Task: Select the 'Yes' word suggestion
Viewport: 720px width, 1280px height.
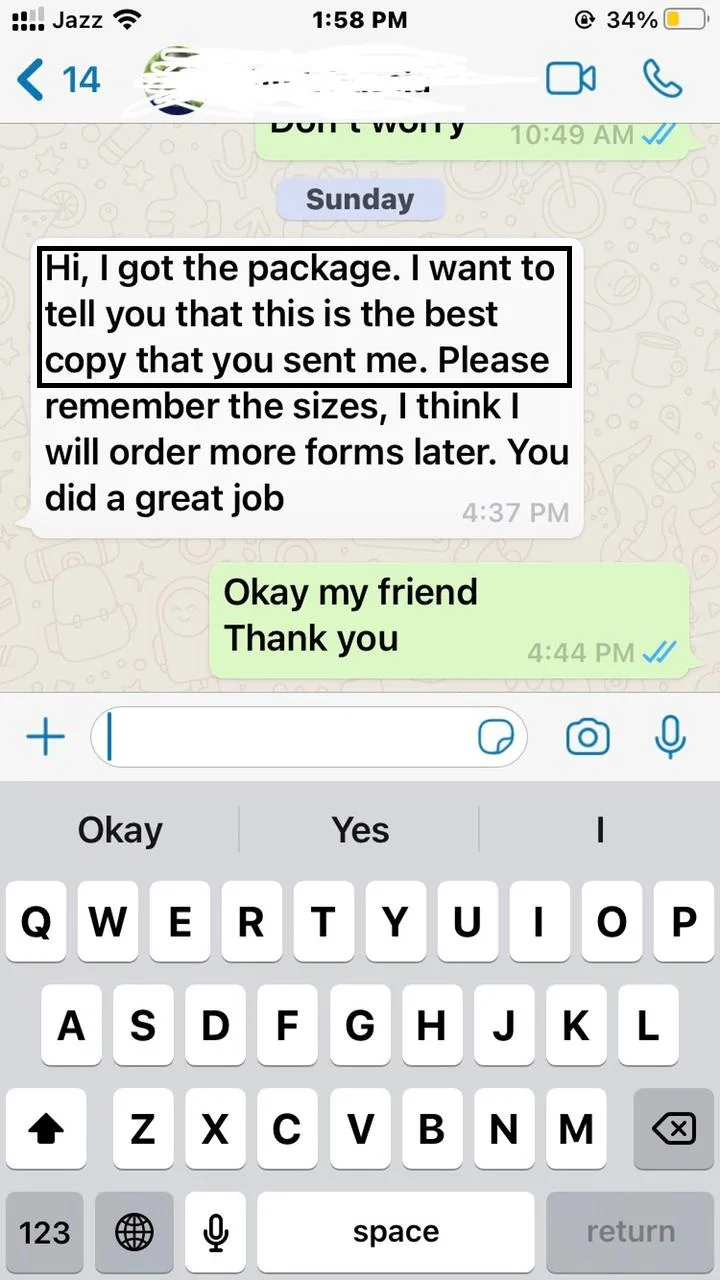Action: [x=360, y=830]
